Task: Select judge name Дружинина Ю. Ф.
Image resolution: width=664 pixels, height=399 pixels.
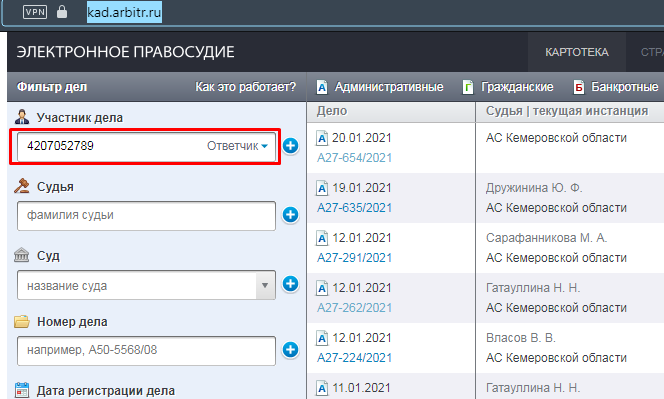Action: 534,188
